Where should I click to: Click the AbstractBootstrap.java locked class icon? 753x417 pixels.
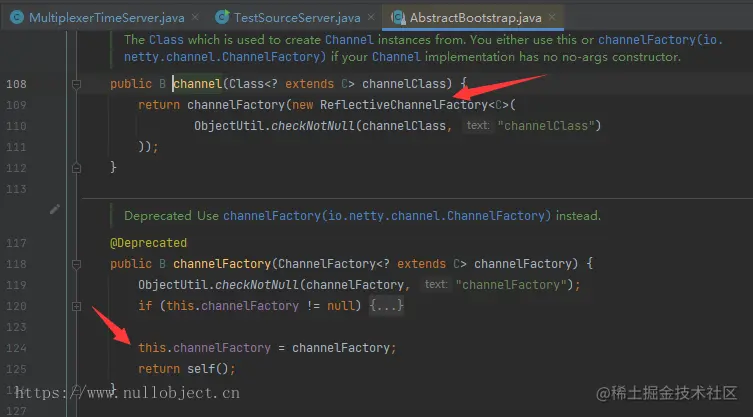398,18
